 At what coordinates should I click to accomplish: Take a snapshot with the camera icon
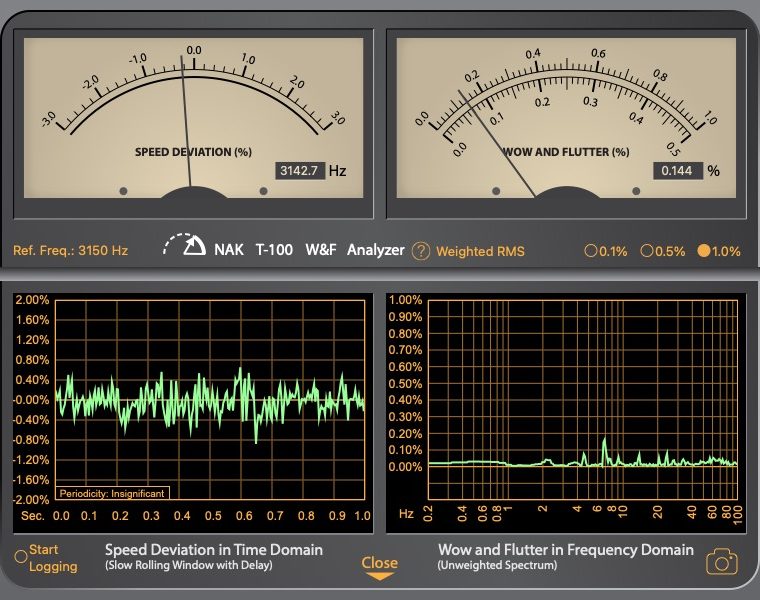(x=721, y=562)
